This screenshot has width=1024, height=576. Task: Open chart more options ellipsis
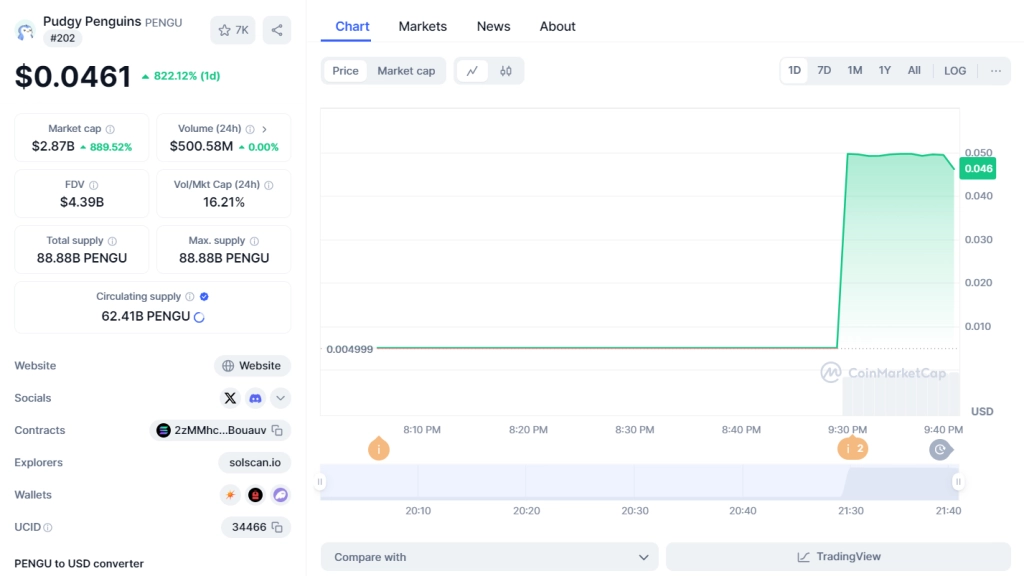(995, 71)
